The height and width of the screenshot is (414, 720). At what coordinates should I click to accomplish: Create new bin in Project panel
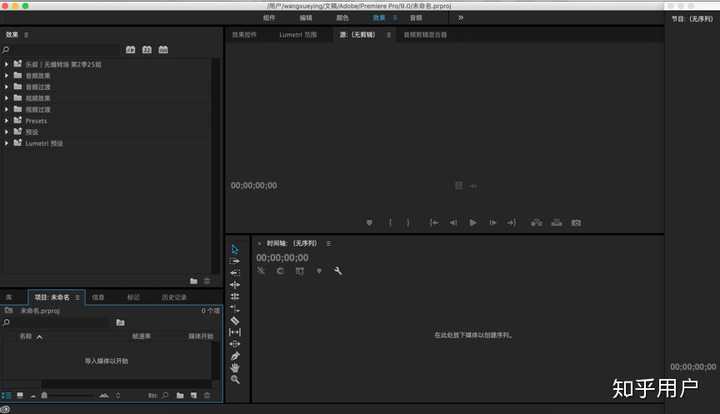pos(180,395)
